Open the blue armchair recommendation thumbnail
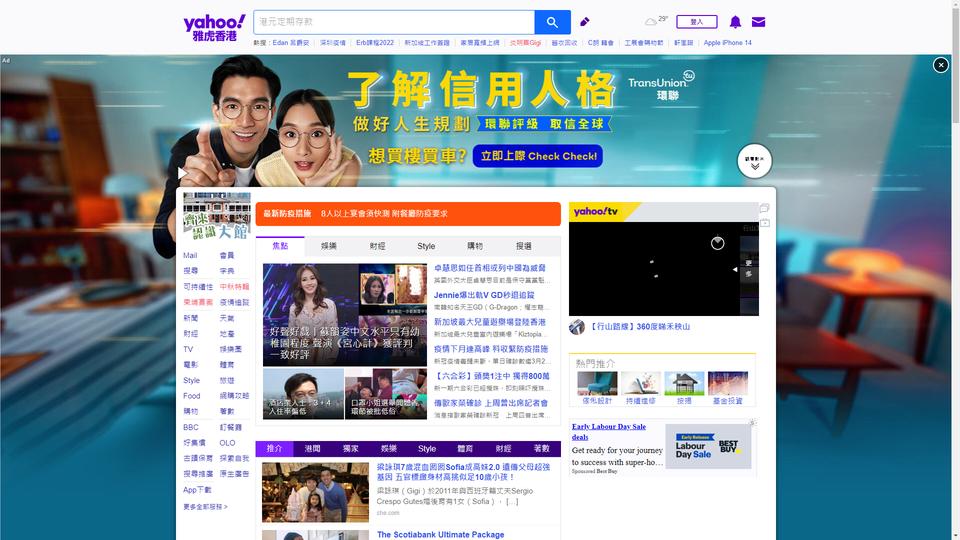 597,384
